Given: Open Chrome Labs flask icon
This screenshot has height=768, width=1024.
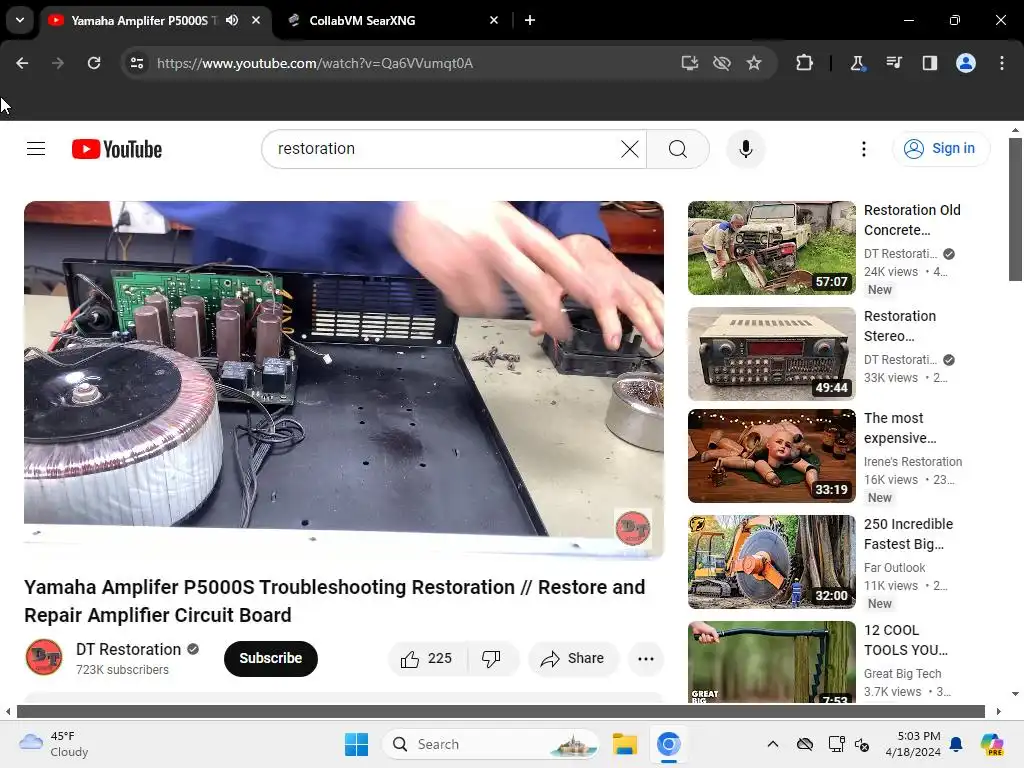Looking at the screenshot, I should point(857,63).
